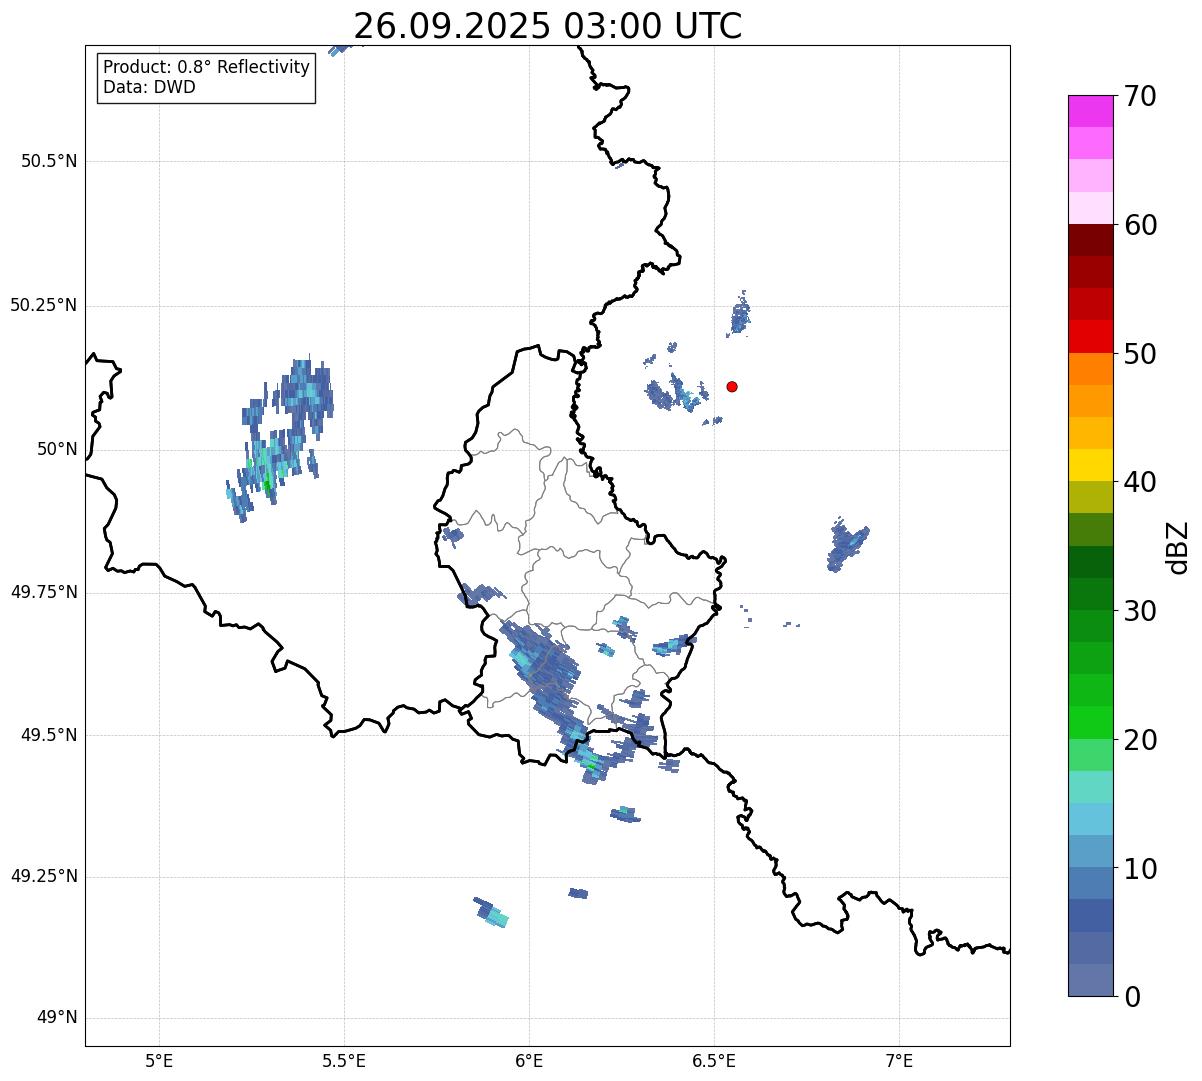
Task: Click the dark maroon colorbar segment below 60
Action: (1091, 240)
